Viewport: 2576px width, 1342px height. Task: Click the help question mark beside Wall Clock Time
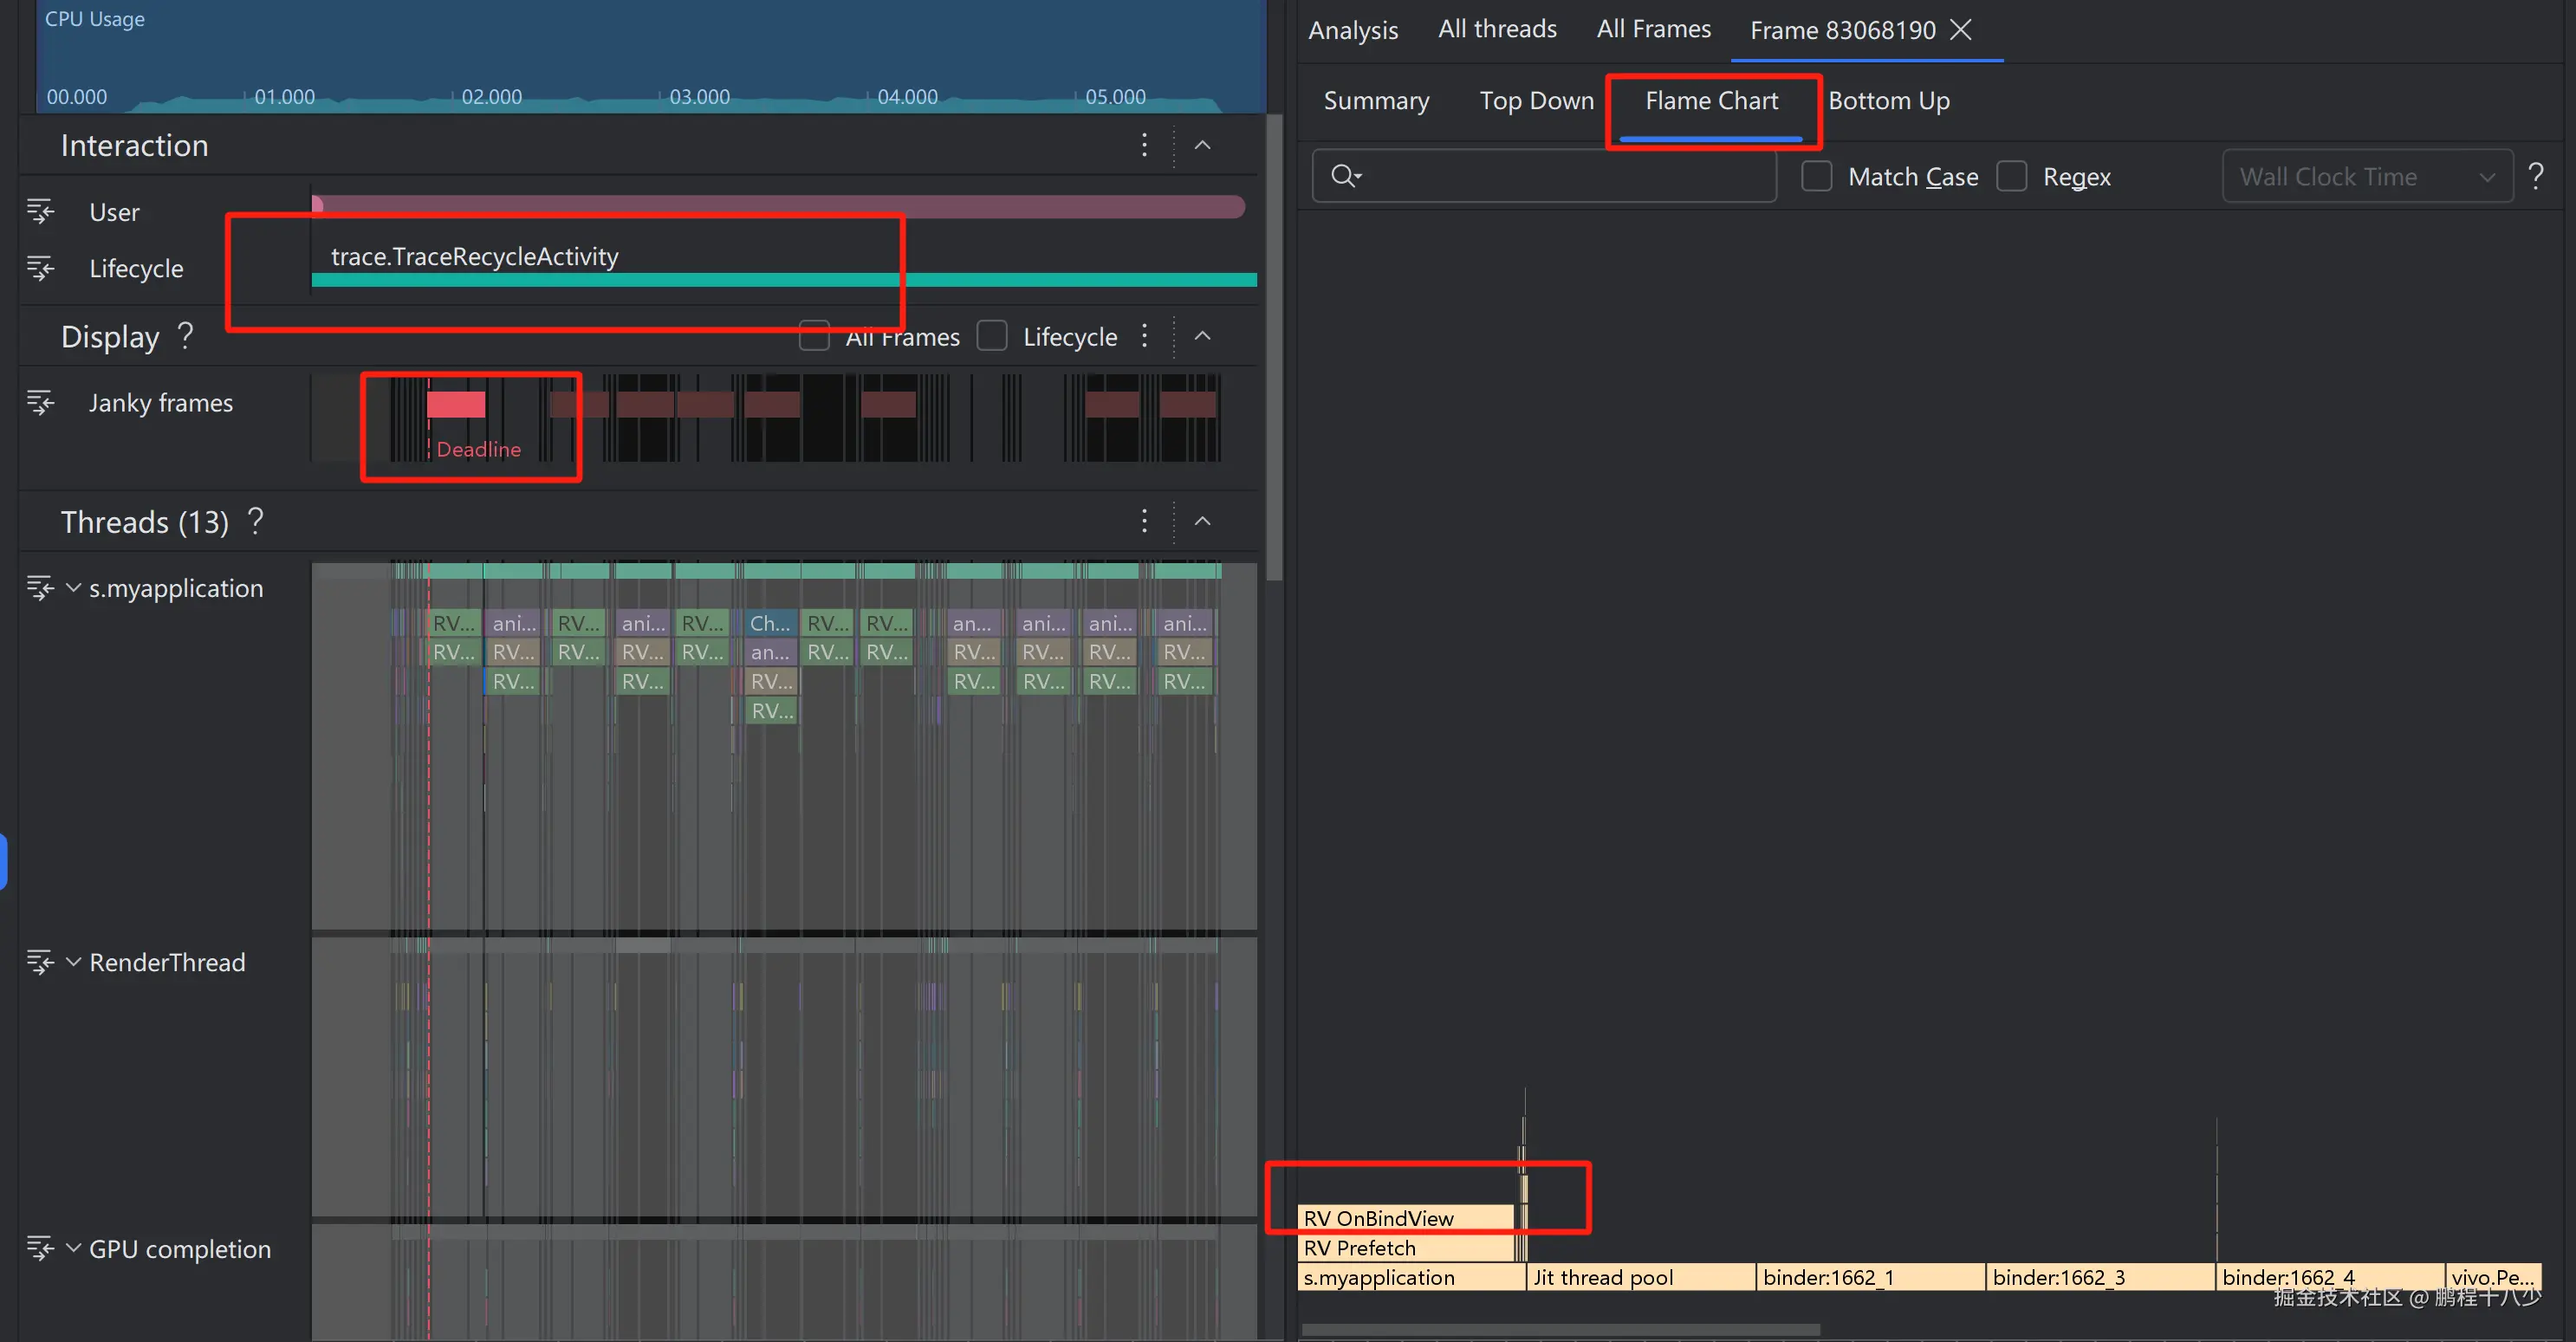pyautogui.click(x=2536, y=176)
